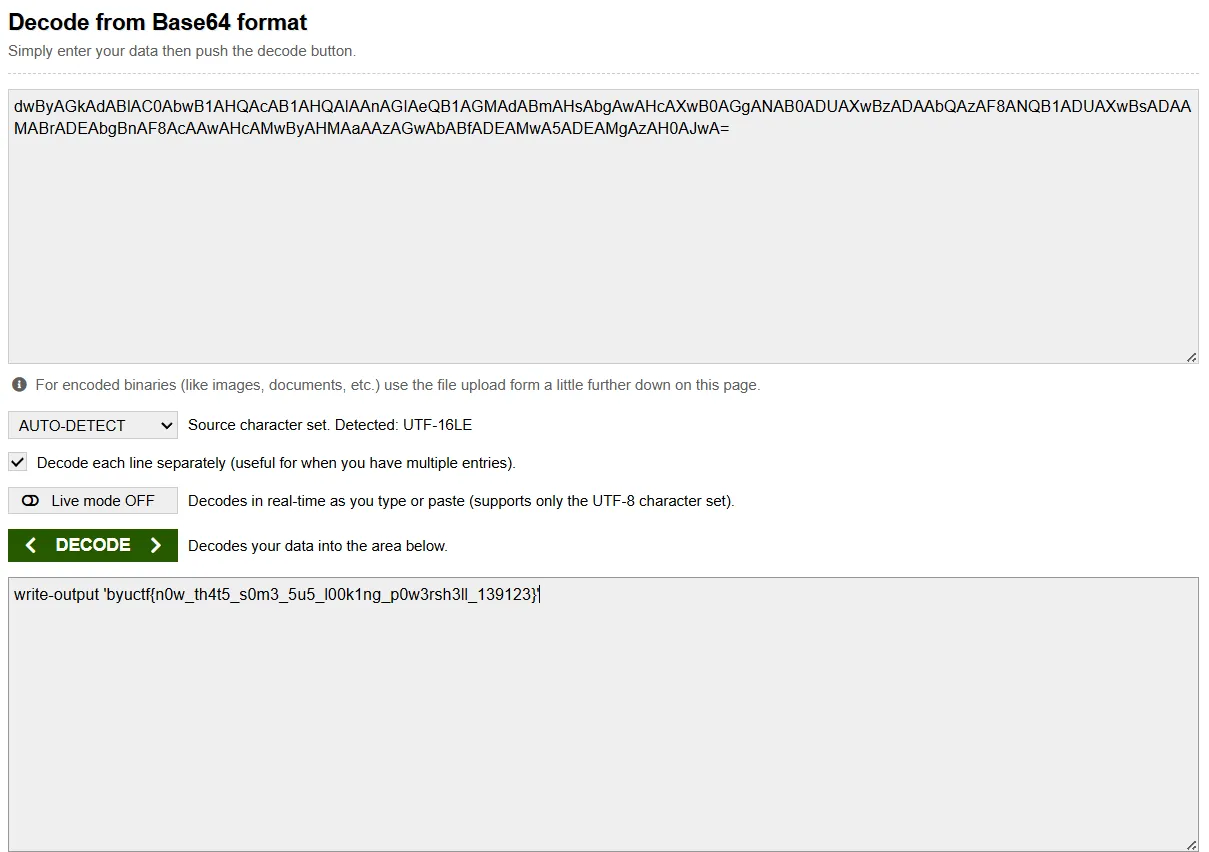
Task: Click the "Decode from Base64 format" heading
Action: pos(158,22)
